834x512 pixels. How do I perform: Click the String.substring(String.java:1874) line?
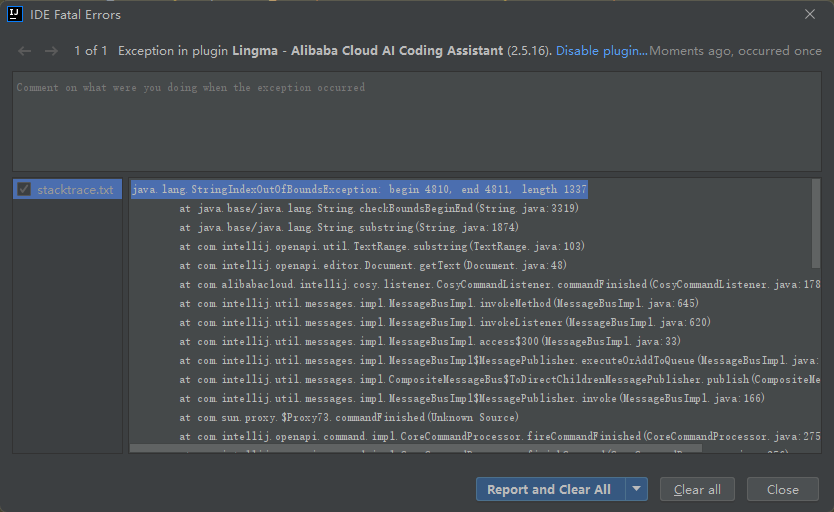(349, 228)
